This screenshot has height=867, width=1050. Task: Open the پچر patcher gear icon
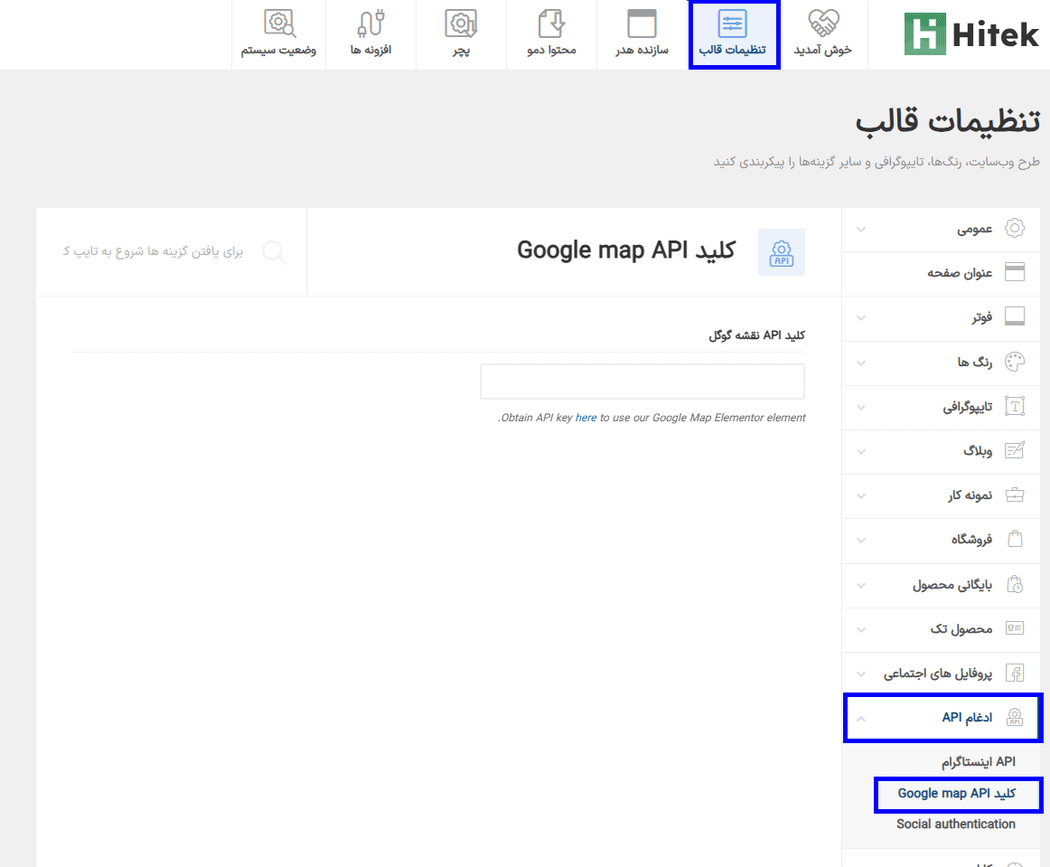click(461, 23)
